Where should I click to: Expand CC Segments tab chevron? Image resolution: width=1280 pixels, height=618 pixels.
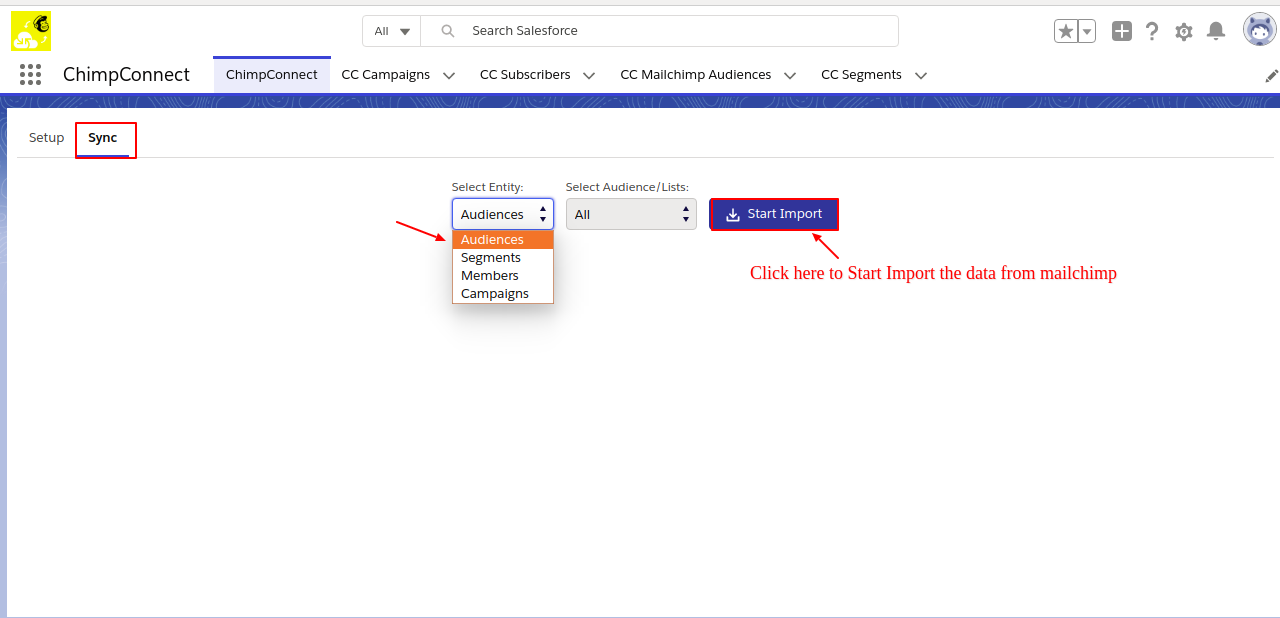tap(921, 75)
